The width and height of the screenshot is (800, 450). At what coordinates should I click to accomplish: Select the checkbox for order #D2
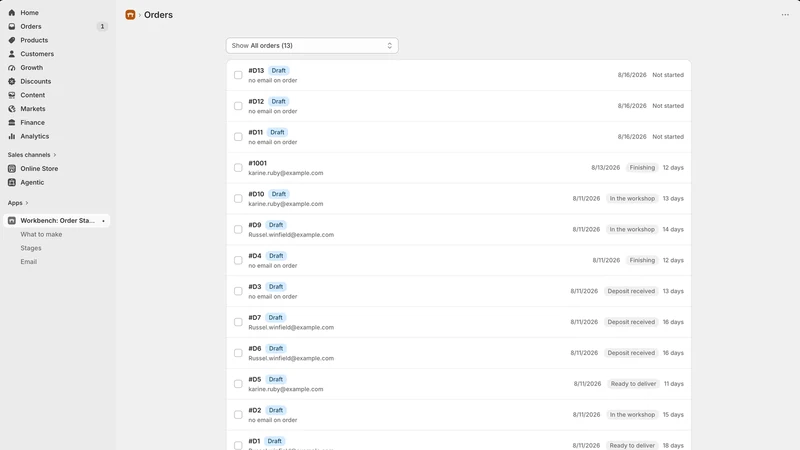[238, 415]
